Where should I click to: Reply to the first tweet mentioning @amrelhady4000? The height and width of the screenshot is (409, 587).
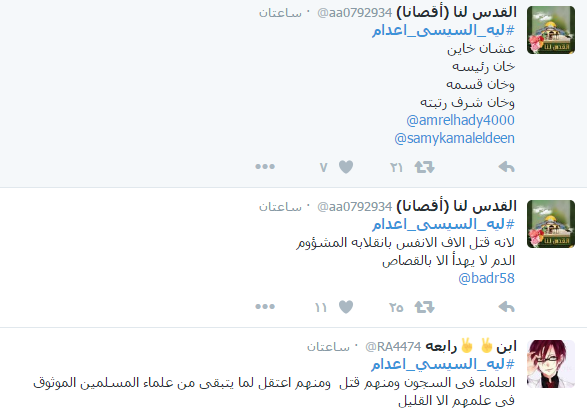coord(507,167)
